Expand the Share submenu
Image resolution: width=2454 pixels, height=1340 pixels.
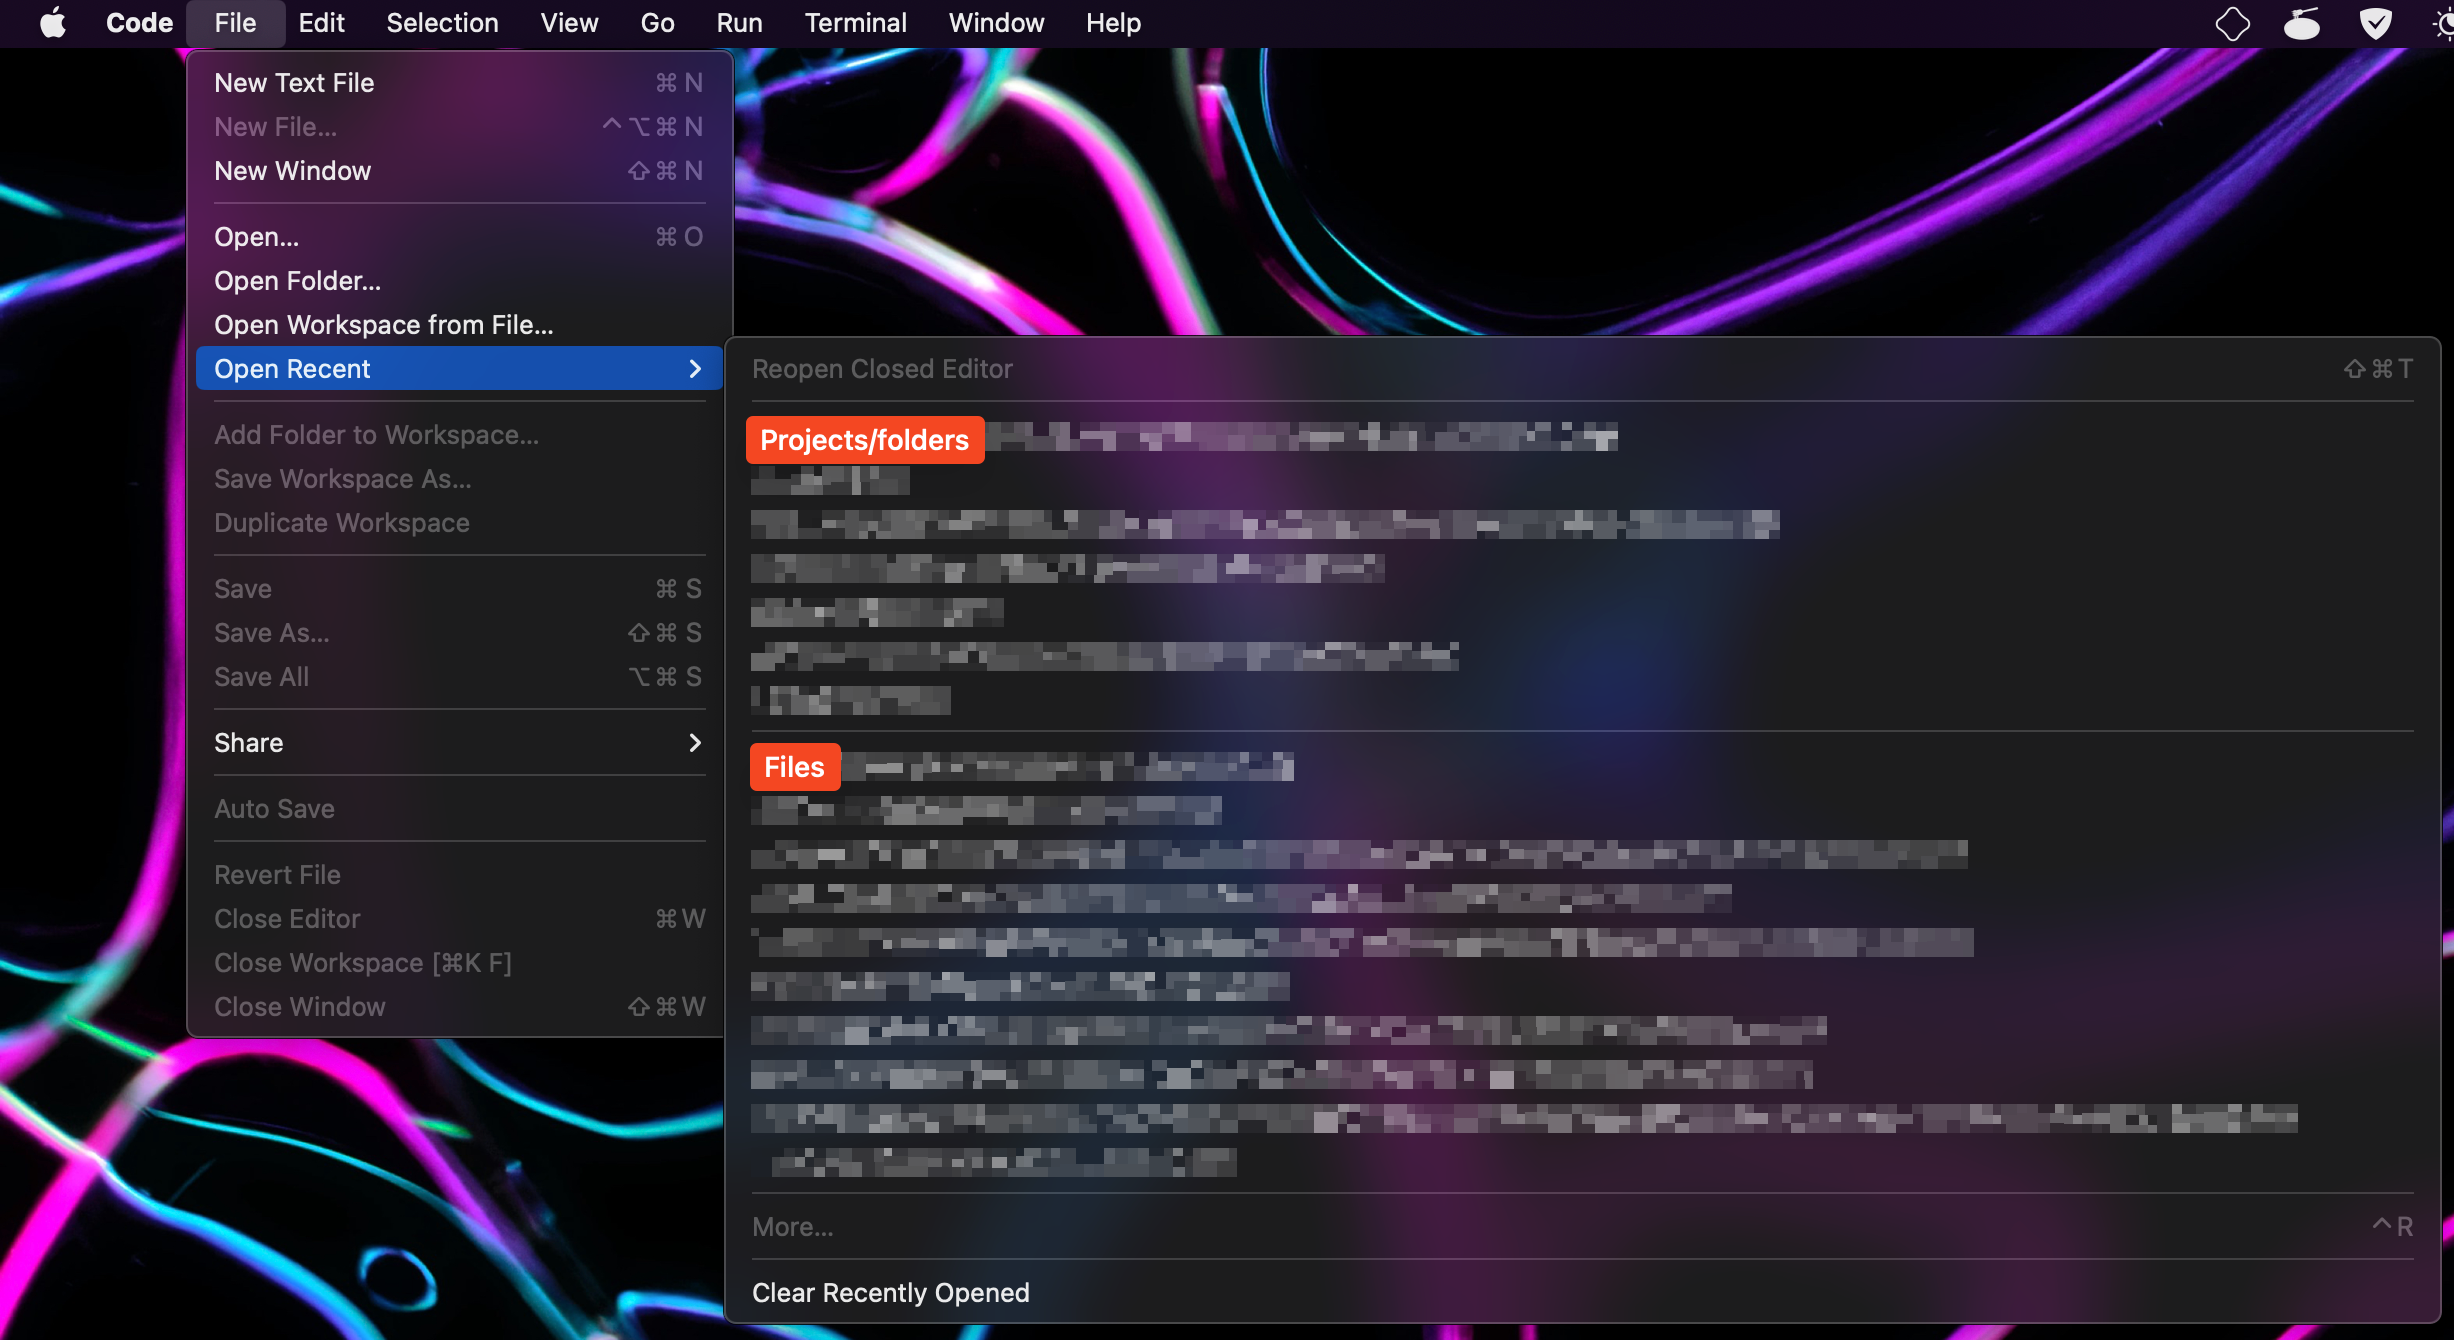click(248, 742)
